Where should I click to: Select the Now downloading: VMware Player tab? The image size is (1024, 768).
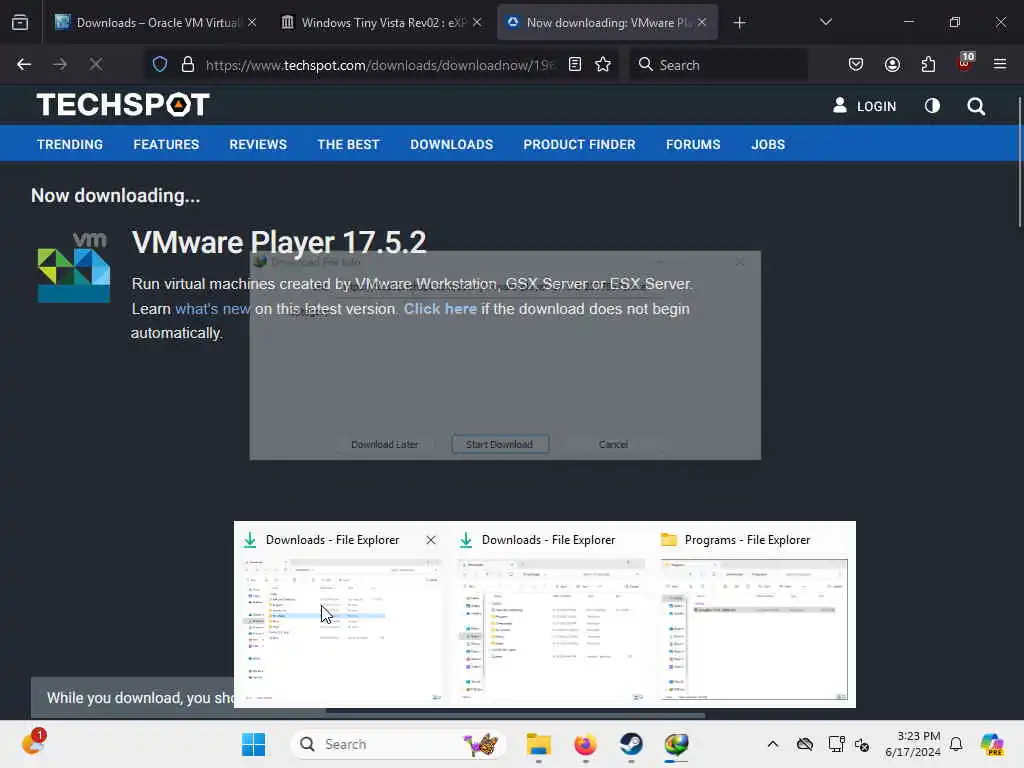pyautogui.click(x=607, y=23)
